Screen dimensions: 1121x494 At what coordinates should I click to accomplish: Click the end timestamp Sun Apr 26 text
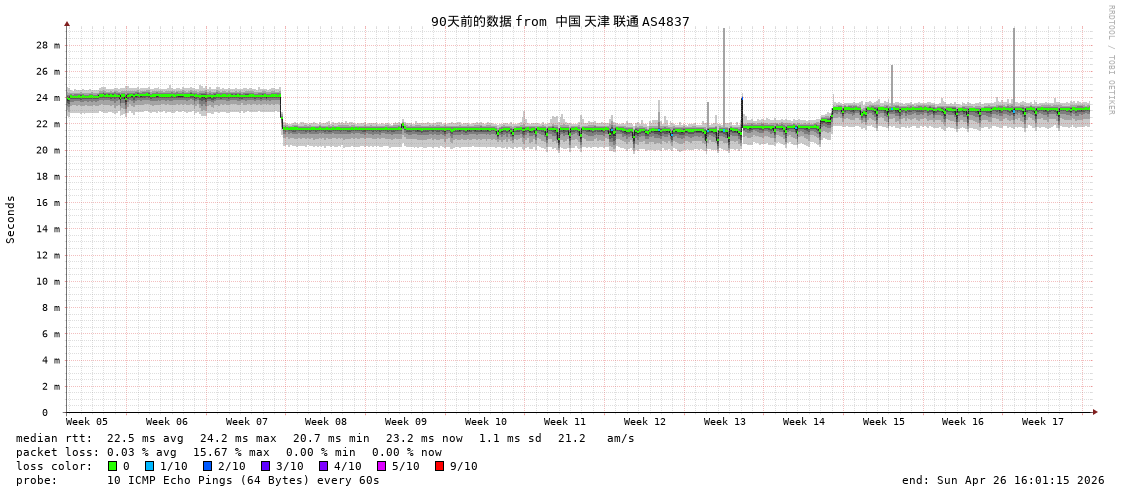(x=1002, y=480)
